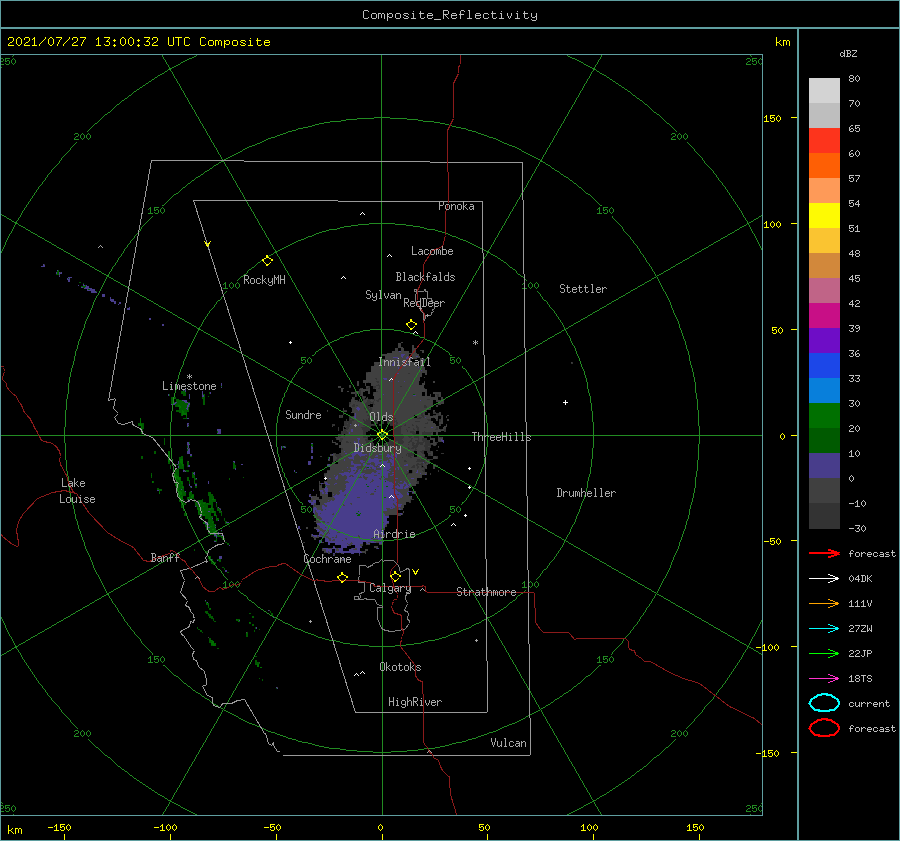Select the bright yellow 54 dBZ swatch
This screenshot has height=841, width=900.
[824, 216]
